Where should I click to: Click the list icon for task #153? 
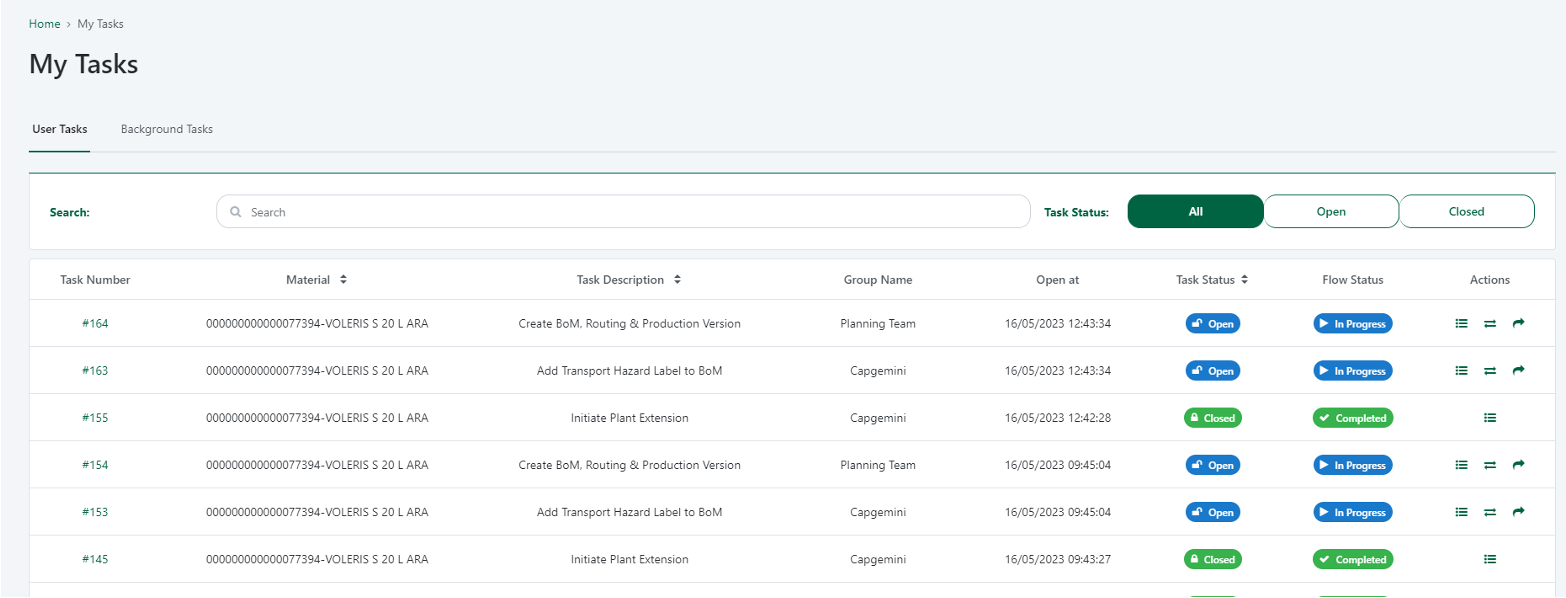[x=1461, y=512]
